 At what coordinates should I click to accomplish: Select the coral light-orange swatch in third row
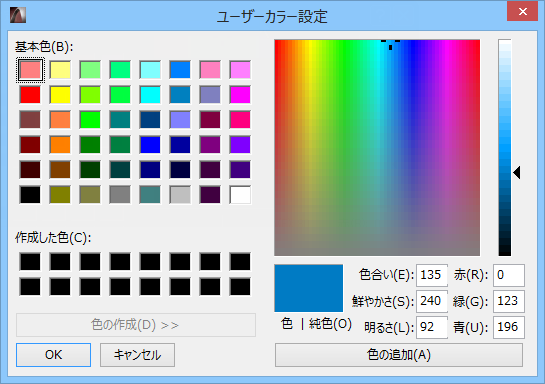[60, 120]
